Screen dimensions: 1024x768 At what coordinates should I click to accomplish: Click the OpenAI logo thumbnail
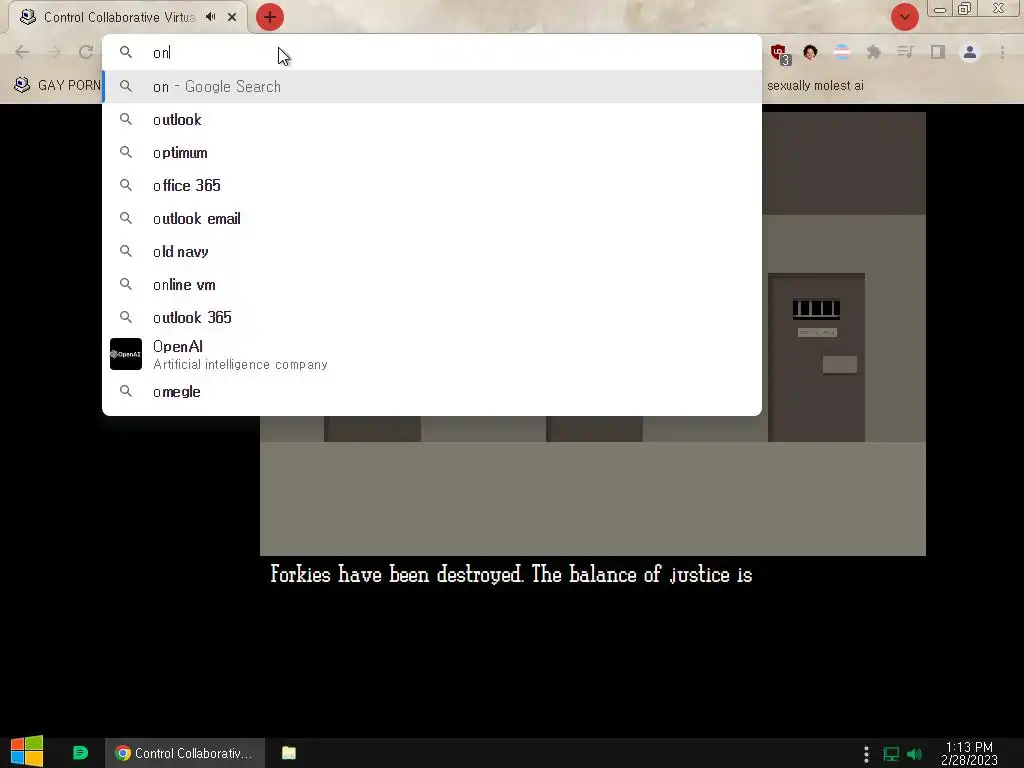pos(125,354)
